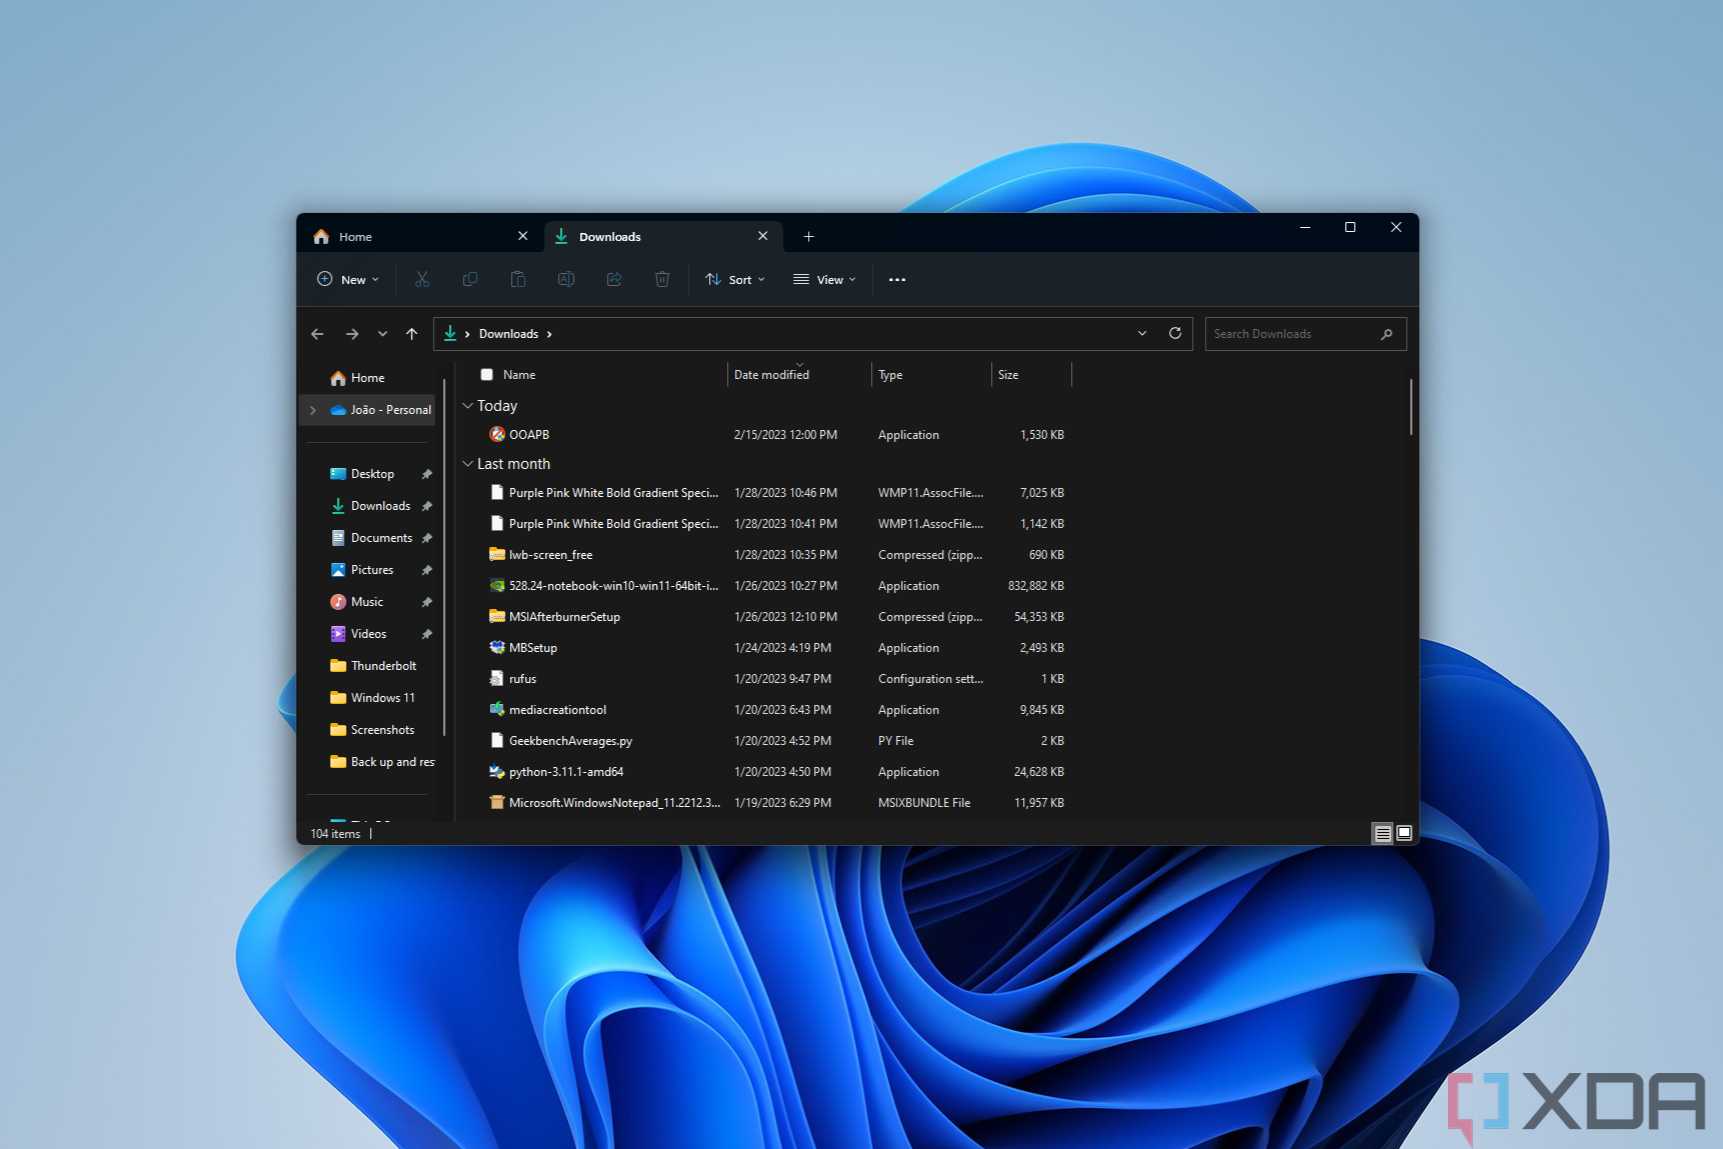
Task: Click the Cut scissors icon
Action: coord(422,280)
